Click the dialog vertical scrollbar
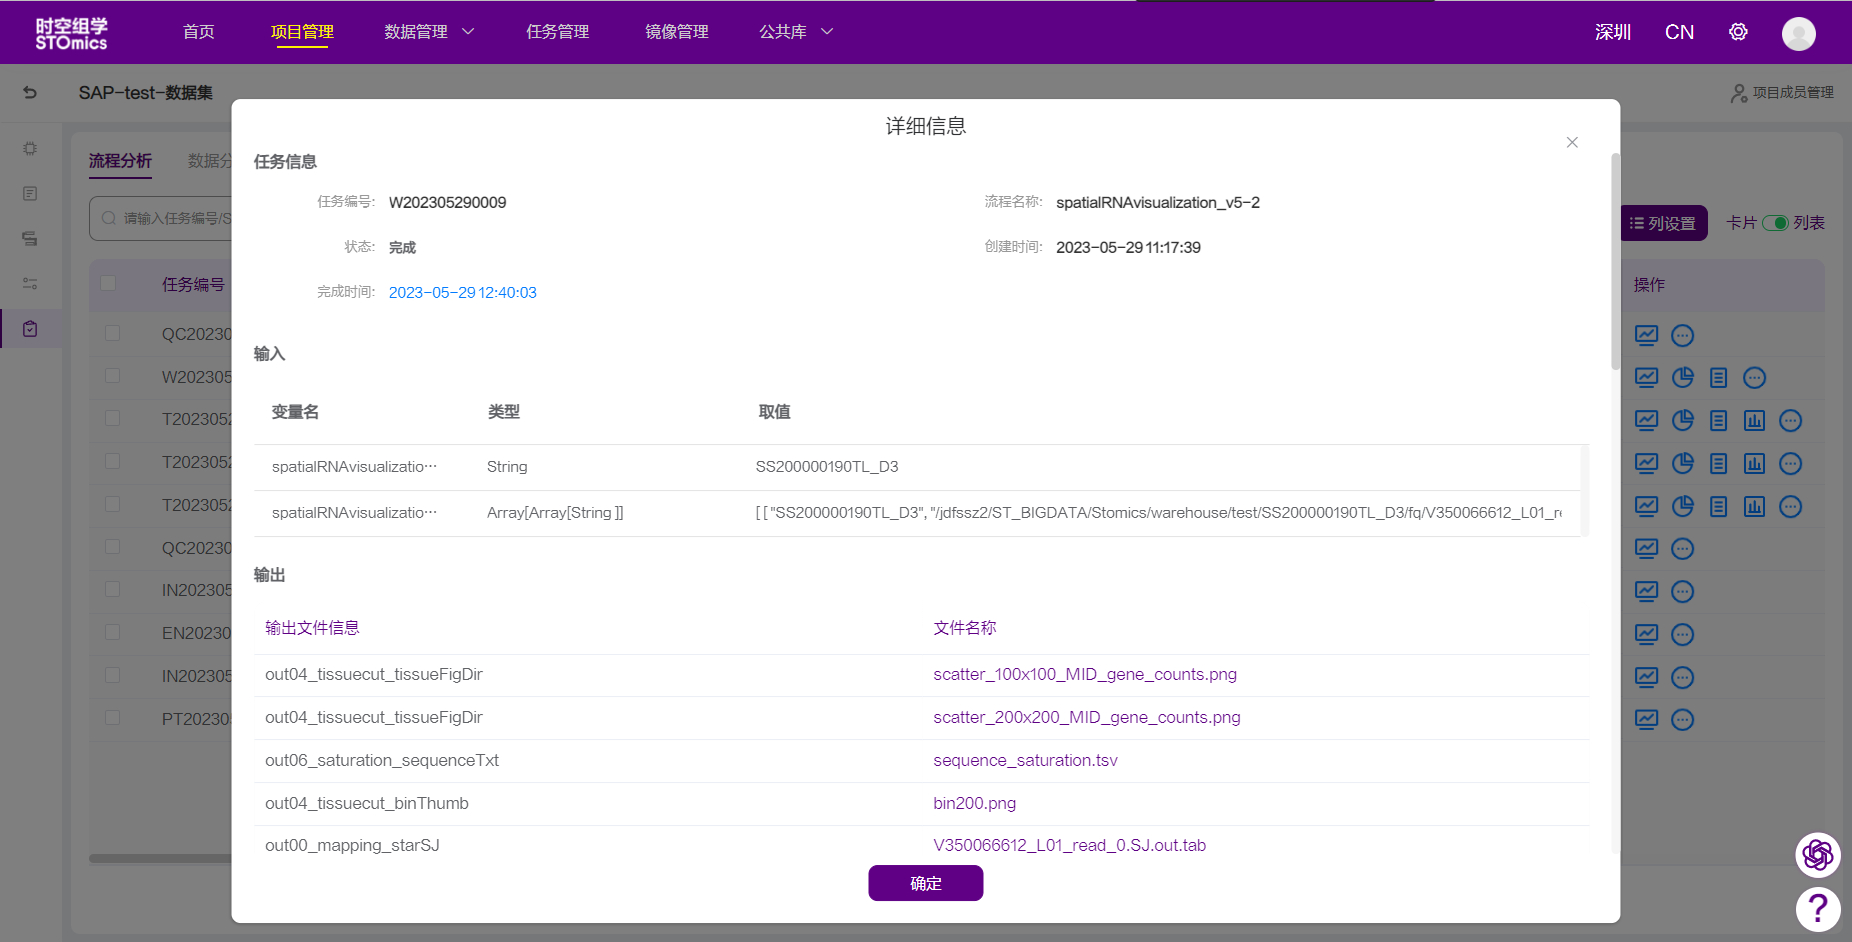1852x942 pixels. click(1615, 262)
